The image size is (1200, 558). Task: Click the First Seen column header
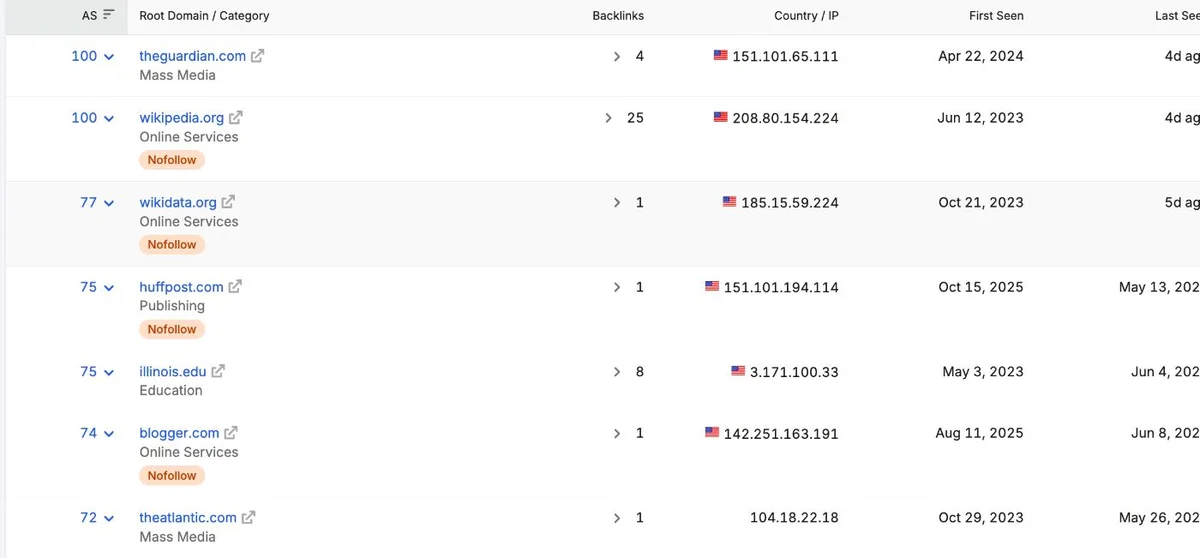(996, 16)
